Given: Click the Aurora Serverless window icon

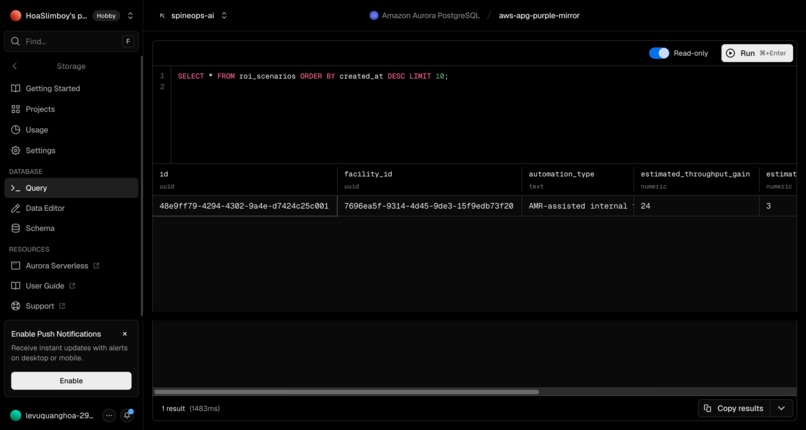Looking at the screenshot, I should point(15,266).
